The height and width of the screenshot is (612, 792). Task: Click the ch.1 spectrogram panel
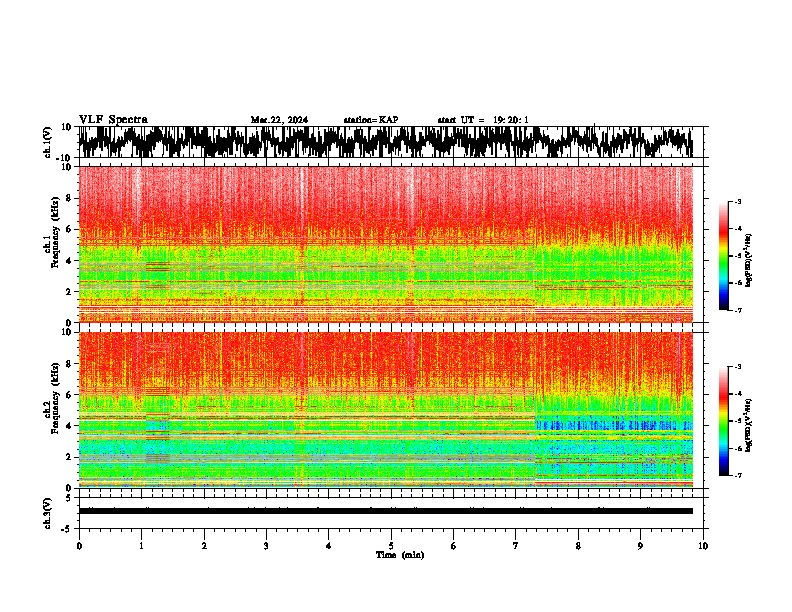pyautogui.click(x=386, y=244)
